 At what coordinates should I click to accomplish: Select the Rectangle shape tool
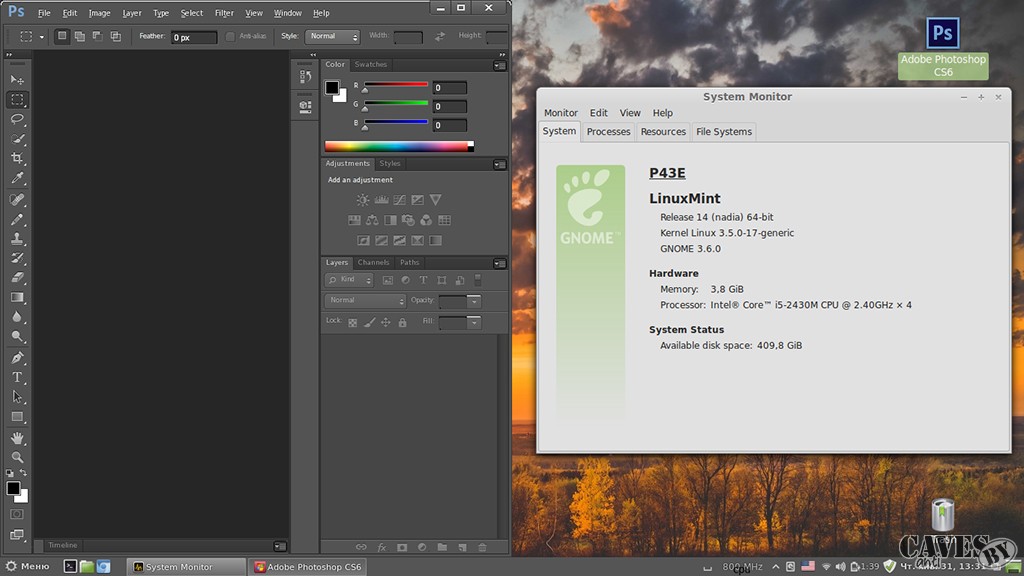click(17, 417)
